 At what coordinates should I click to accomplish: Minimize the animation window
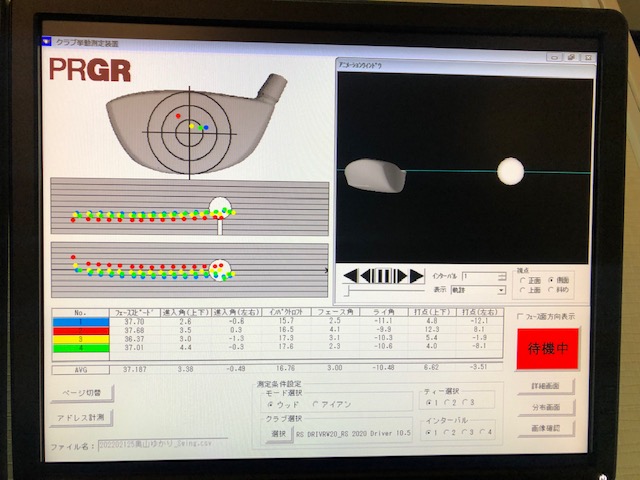554,58
